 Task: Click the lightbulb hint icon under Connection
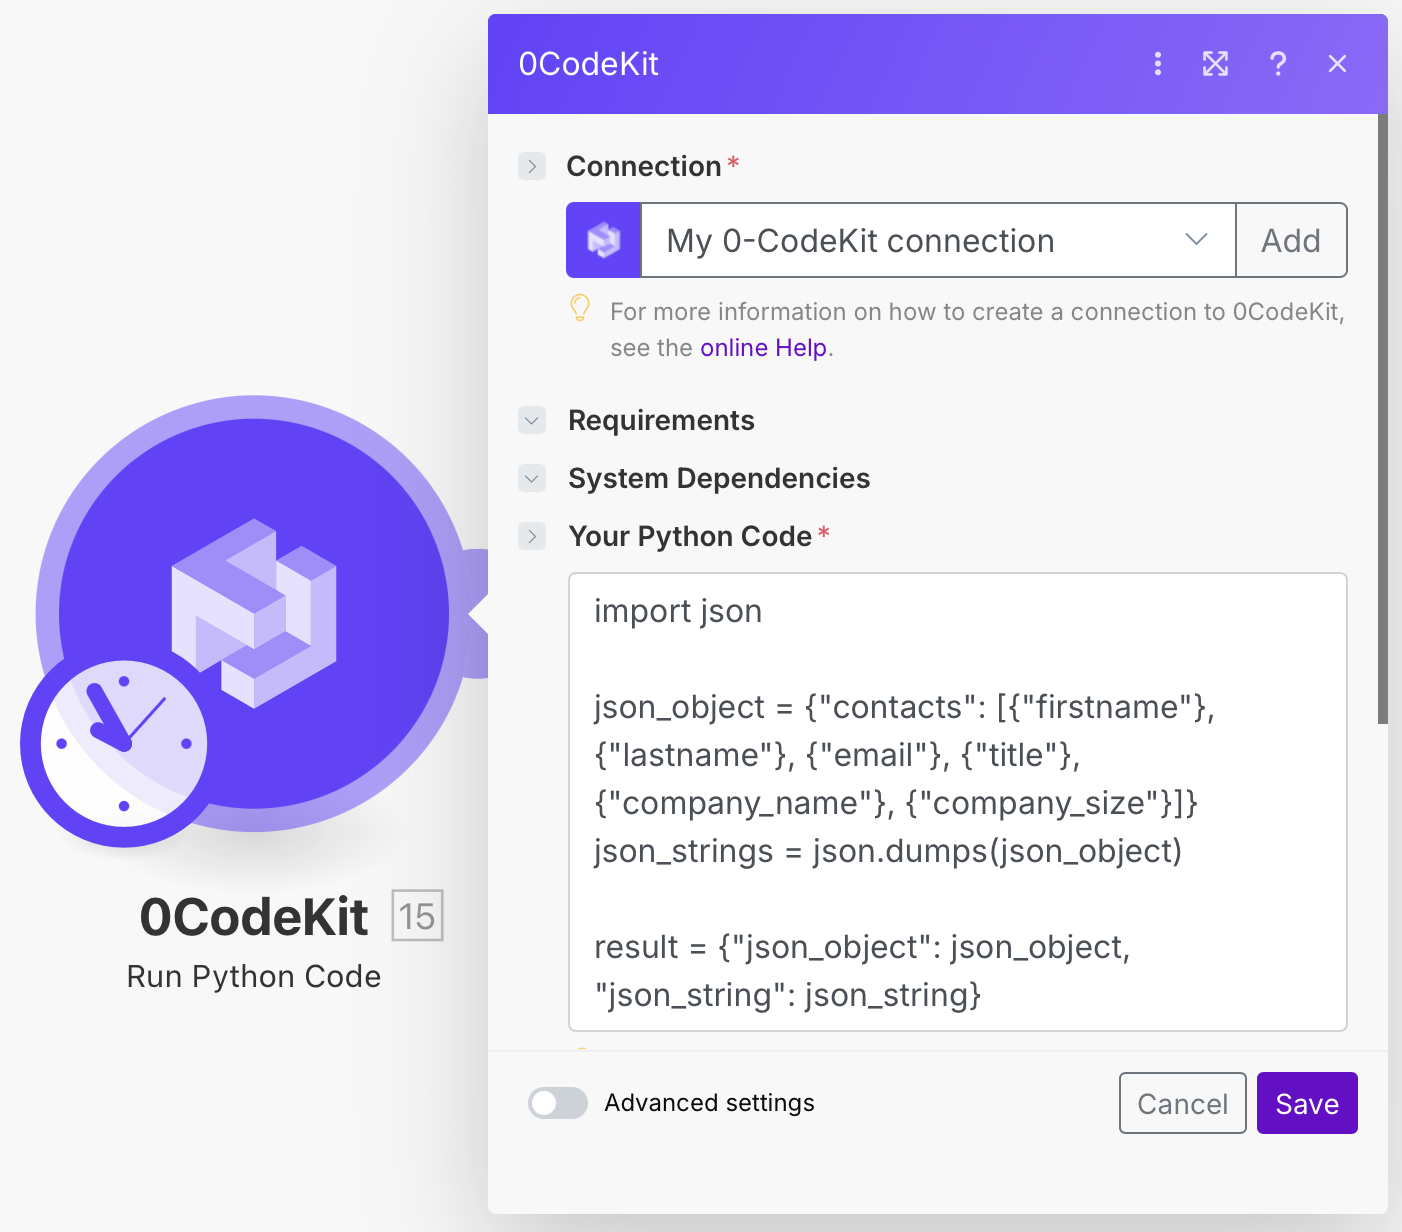coord(580,308)
